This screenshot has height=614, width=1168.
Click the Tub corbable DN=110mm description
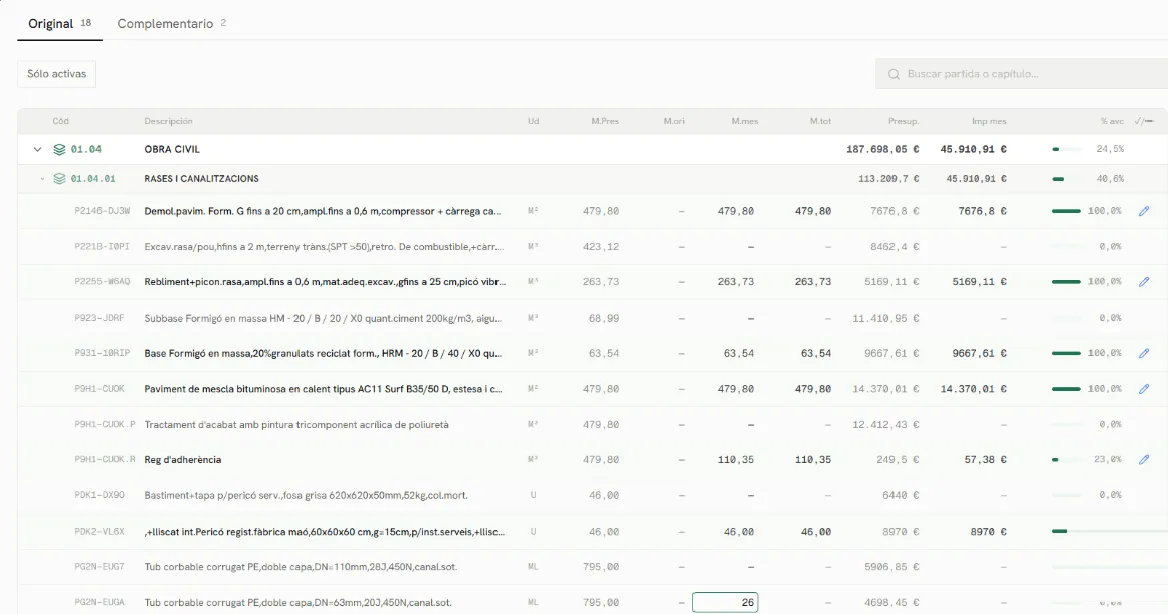tap(301, 567)
